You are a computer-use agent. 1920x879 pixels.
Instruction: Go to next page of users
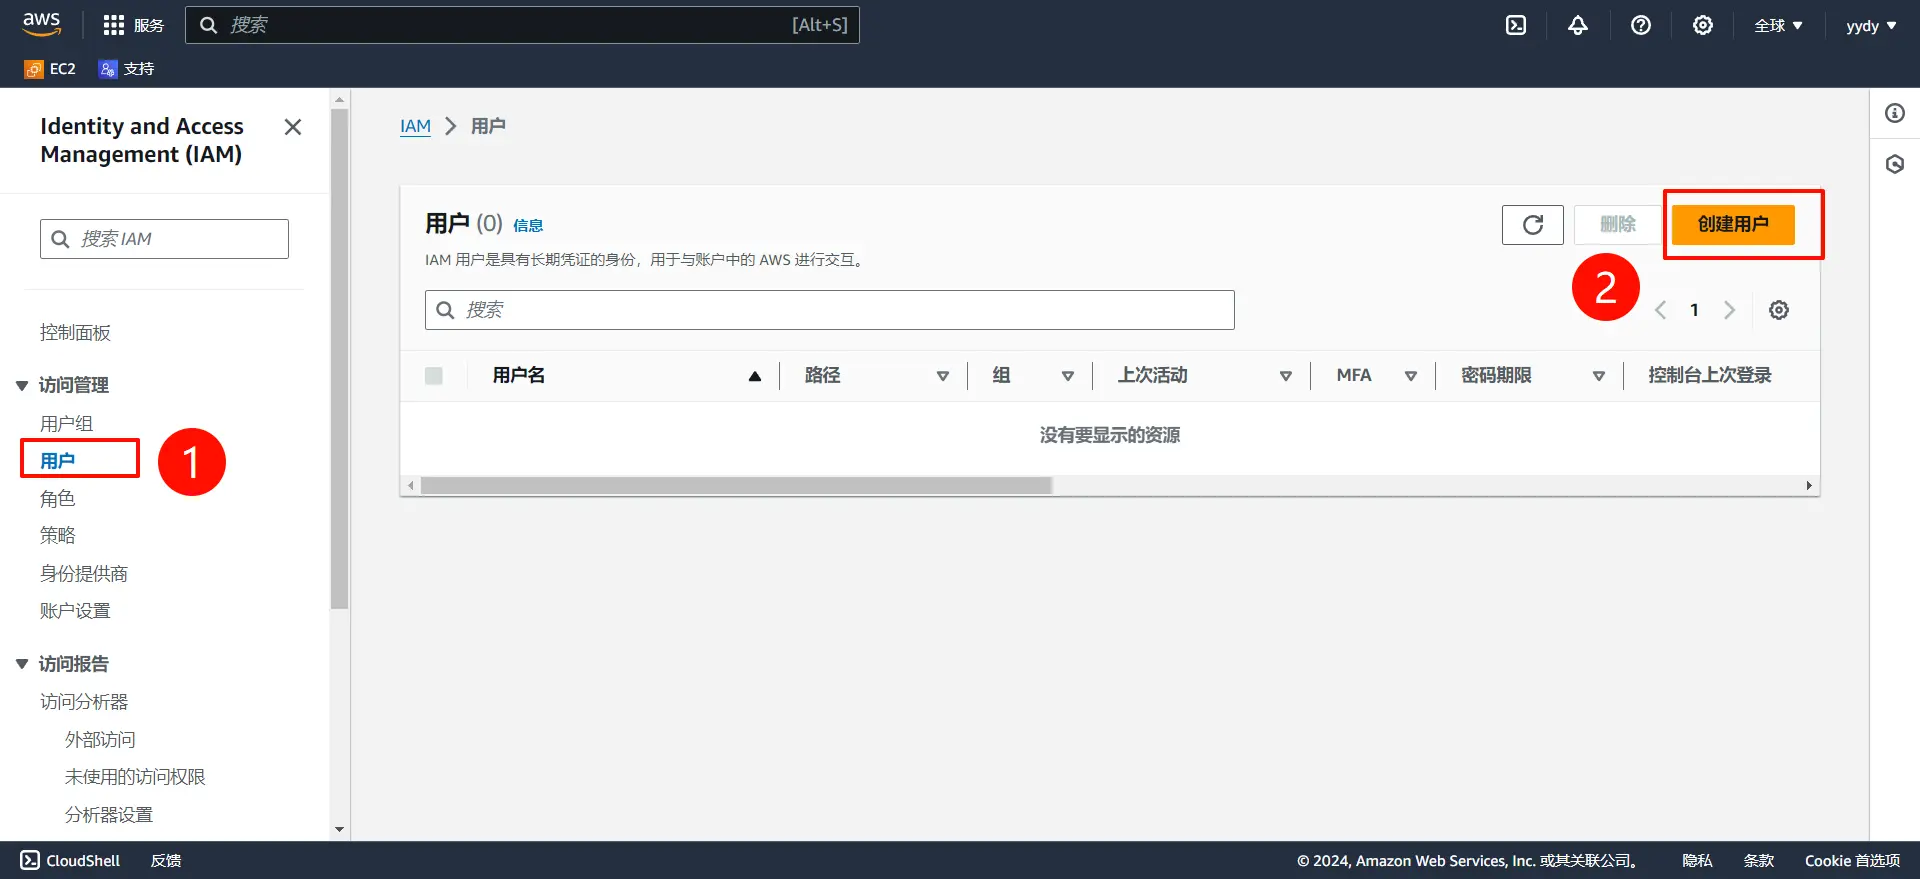pyautogui.click(x=1729, y=310)
